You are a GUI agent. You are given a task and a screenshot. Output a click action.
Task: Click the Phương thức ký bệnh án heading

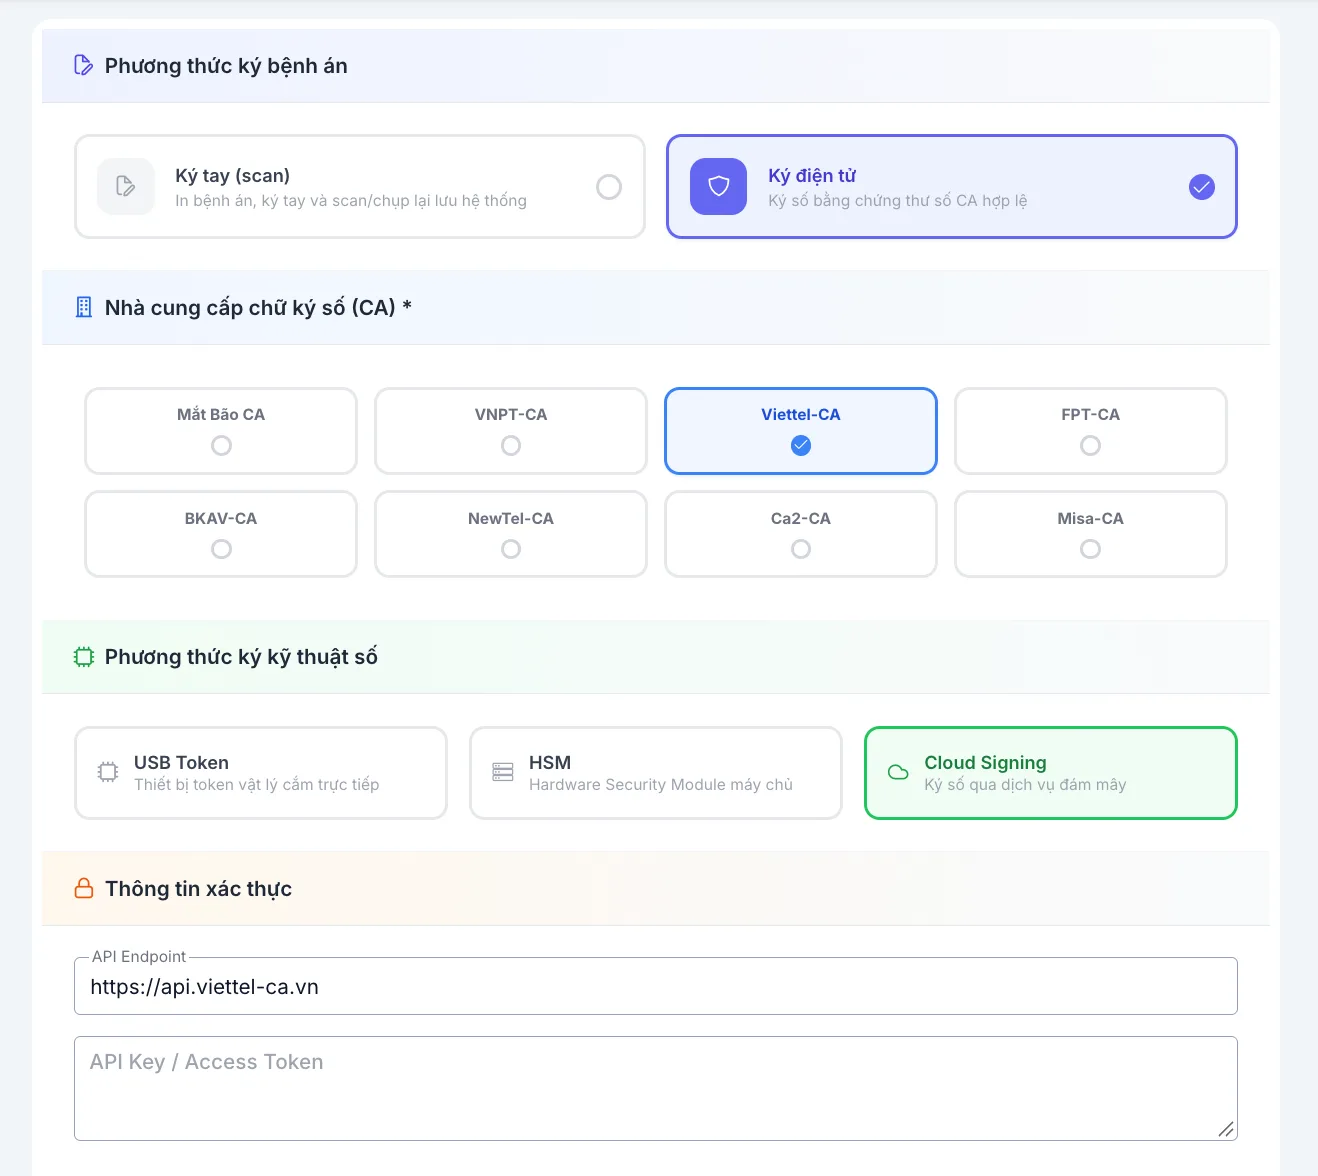(x=226, y=66)
